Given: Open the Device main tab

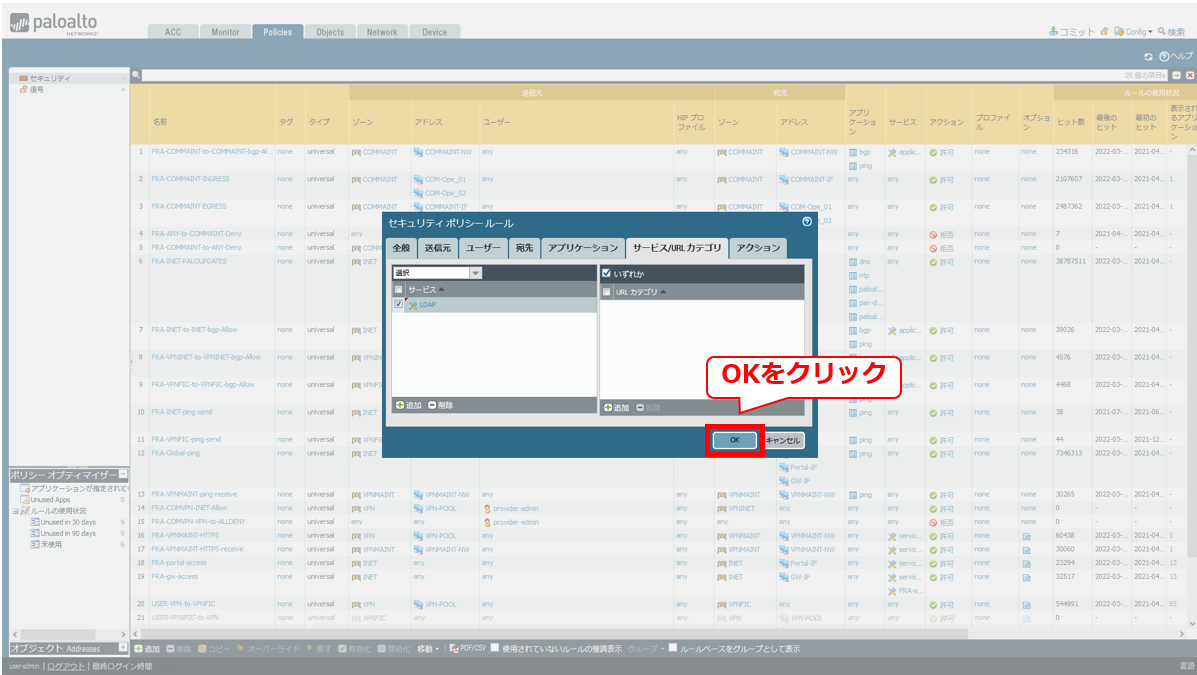Looking at the screenshot, I should [x=434, y=32].
